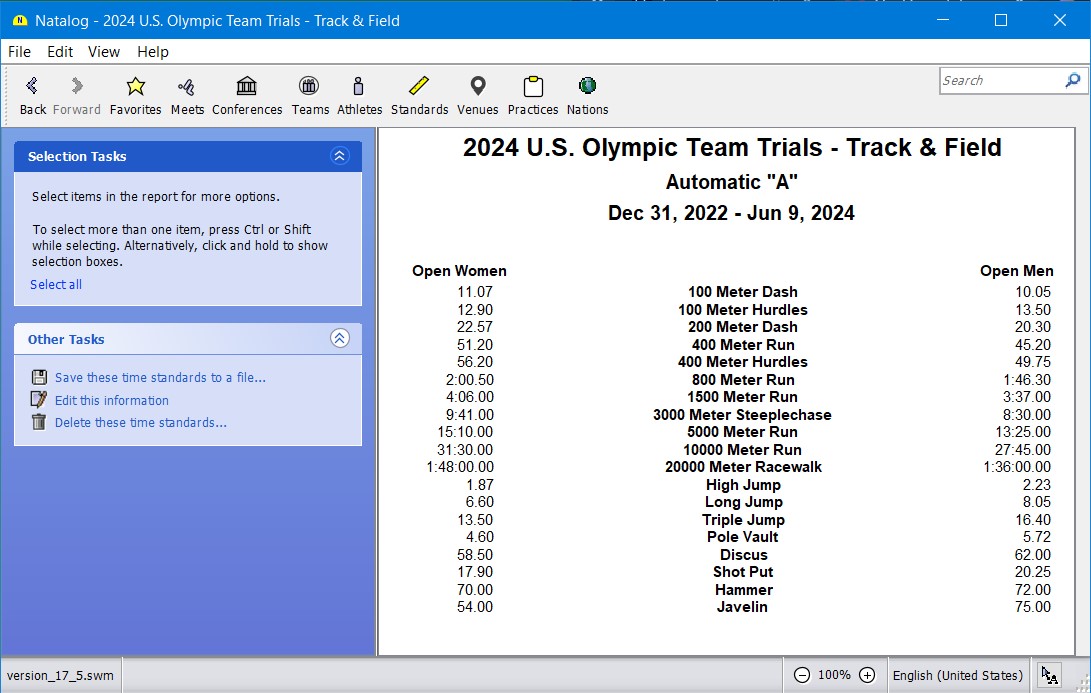Click Edit this information link

pos(111,400)
